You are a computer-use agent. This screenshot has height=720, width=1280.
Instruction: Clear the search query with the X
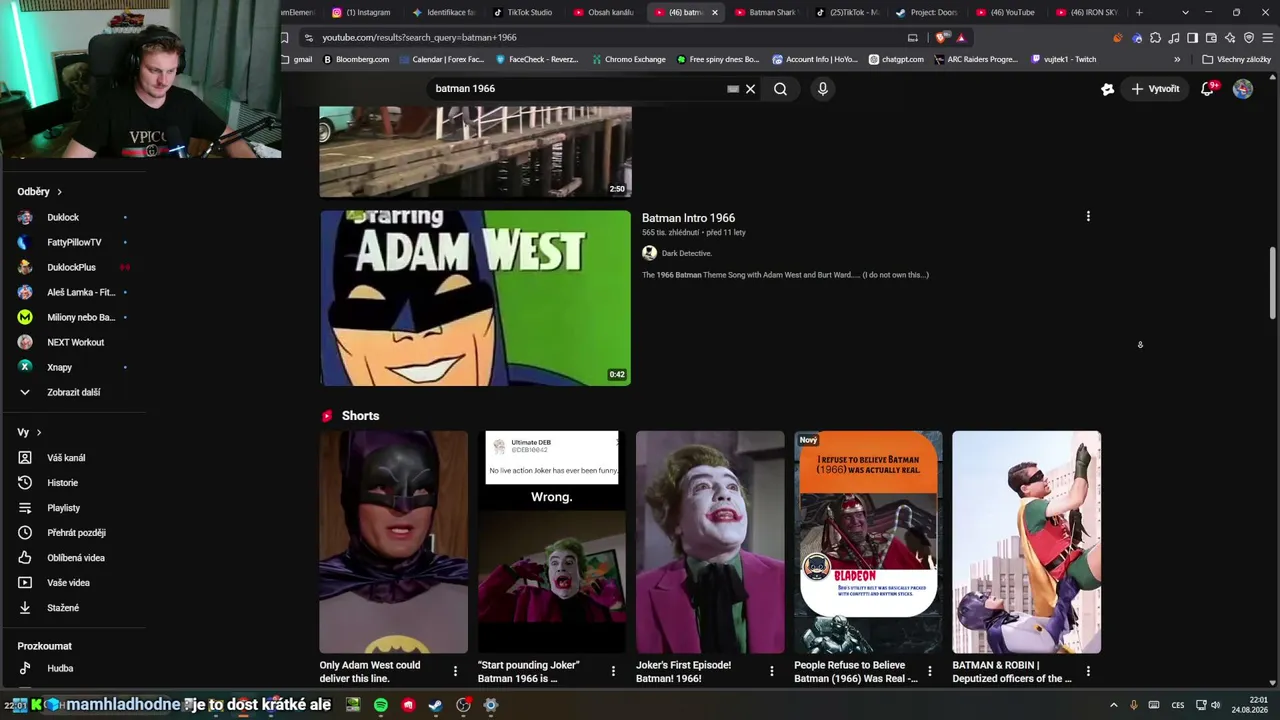[750, 89]
